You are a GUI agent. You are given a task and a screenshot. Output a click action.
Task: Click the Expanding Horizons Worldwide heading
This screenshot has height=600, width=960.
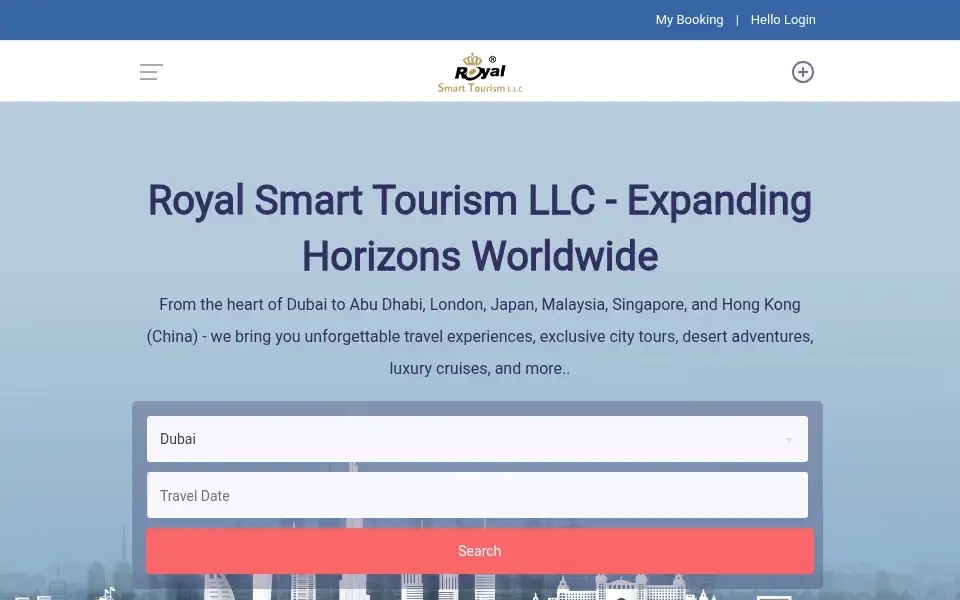tap(480, 228)
